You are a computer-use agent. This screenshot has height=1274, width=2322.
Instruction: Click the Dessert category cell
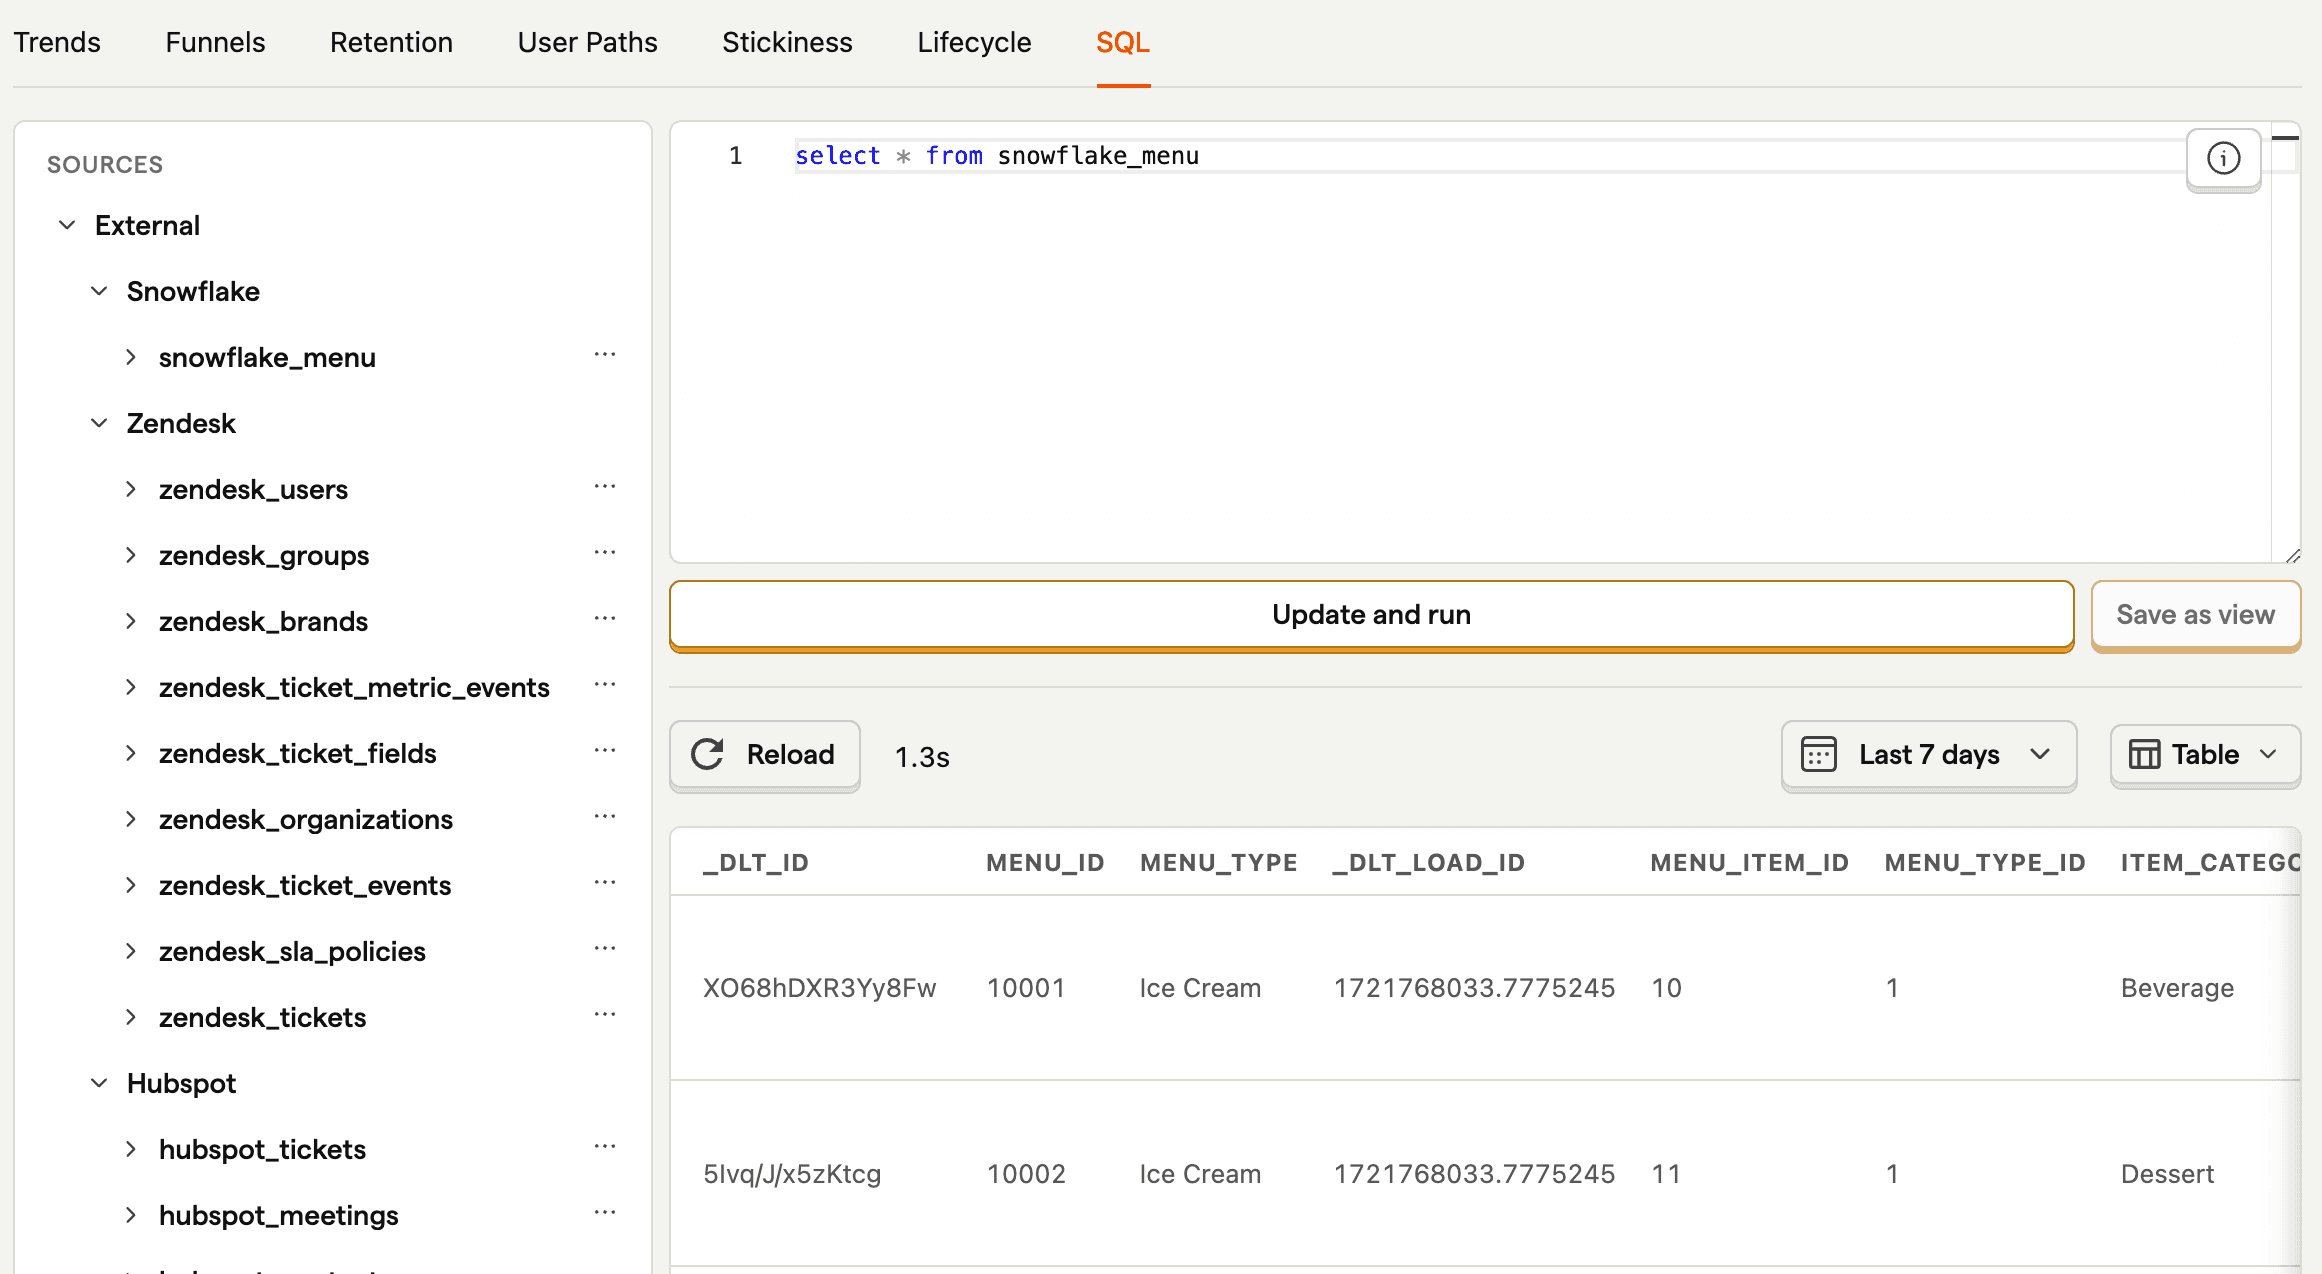pyautogui.click(x=2167, y=1174)
